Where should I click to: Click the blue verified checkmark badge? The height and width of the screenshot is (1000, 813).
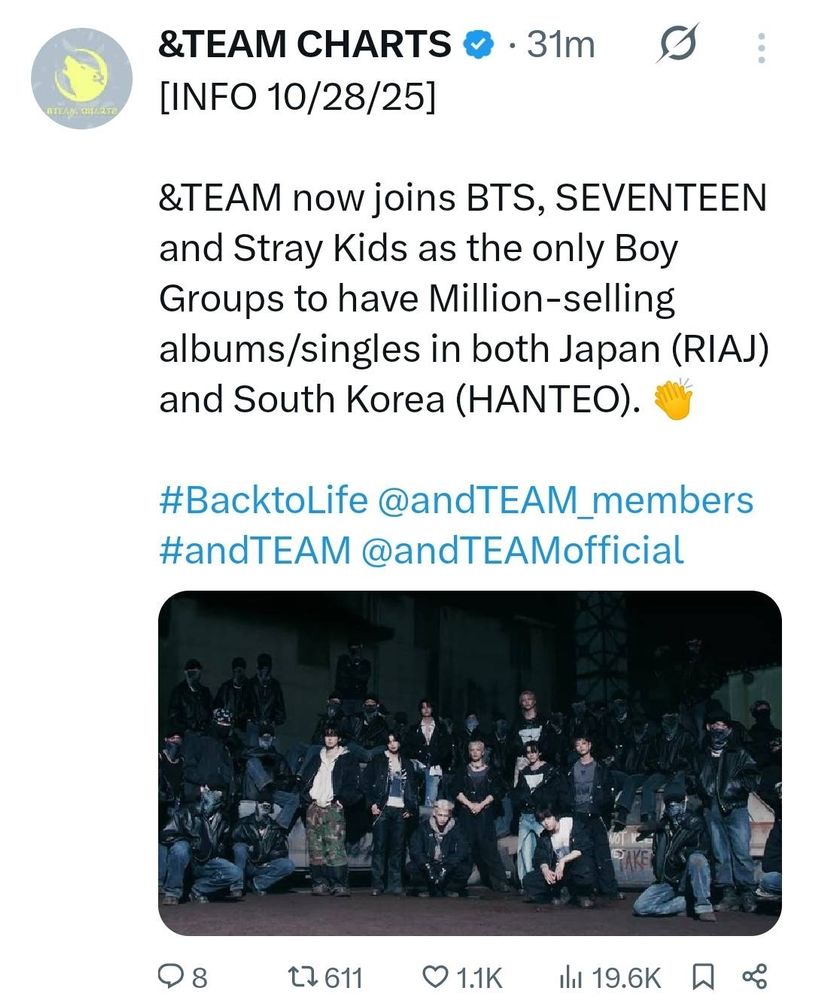[x=478, y=44]
